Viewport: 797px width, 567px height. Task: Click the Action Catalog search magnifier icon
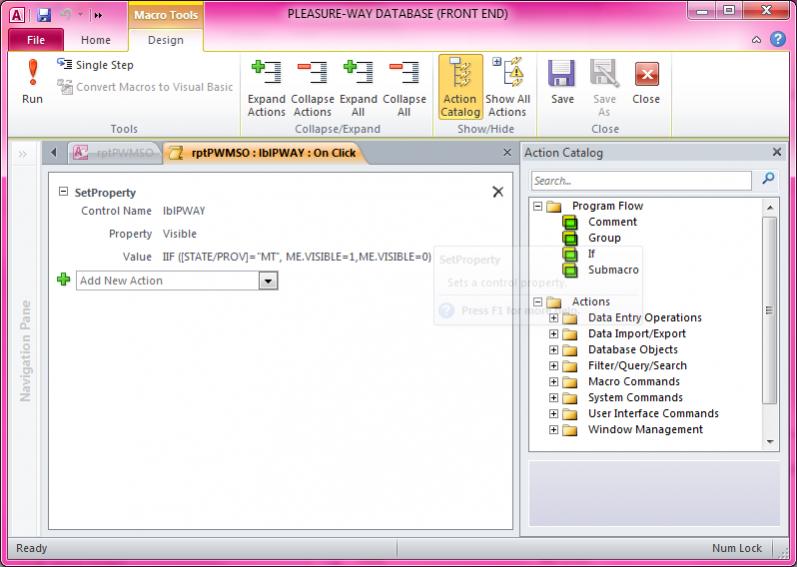pos(768,179)
